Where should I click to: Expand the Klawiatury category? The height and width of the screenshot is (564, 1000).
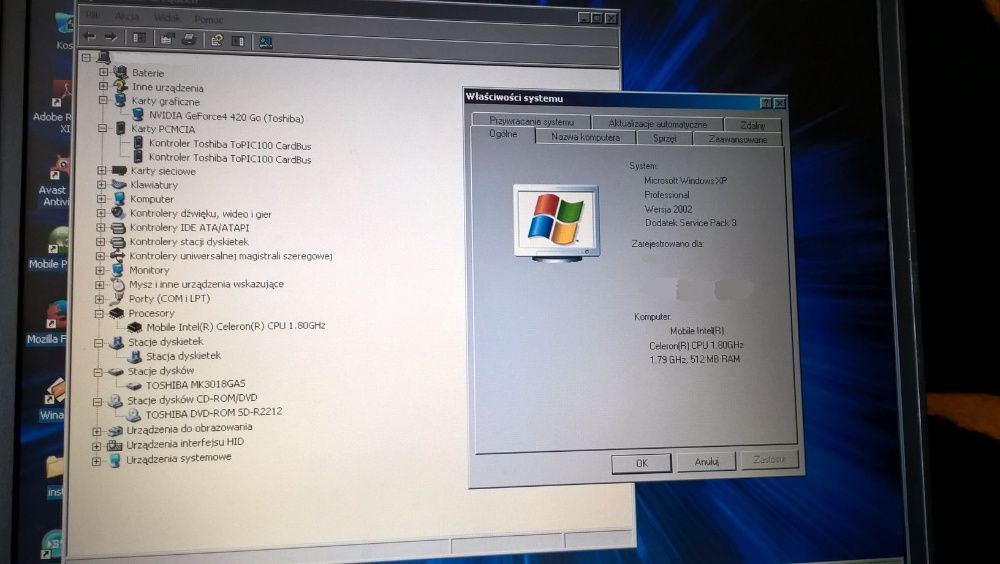[x=102, y=184]
